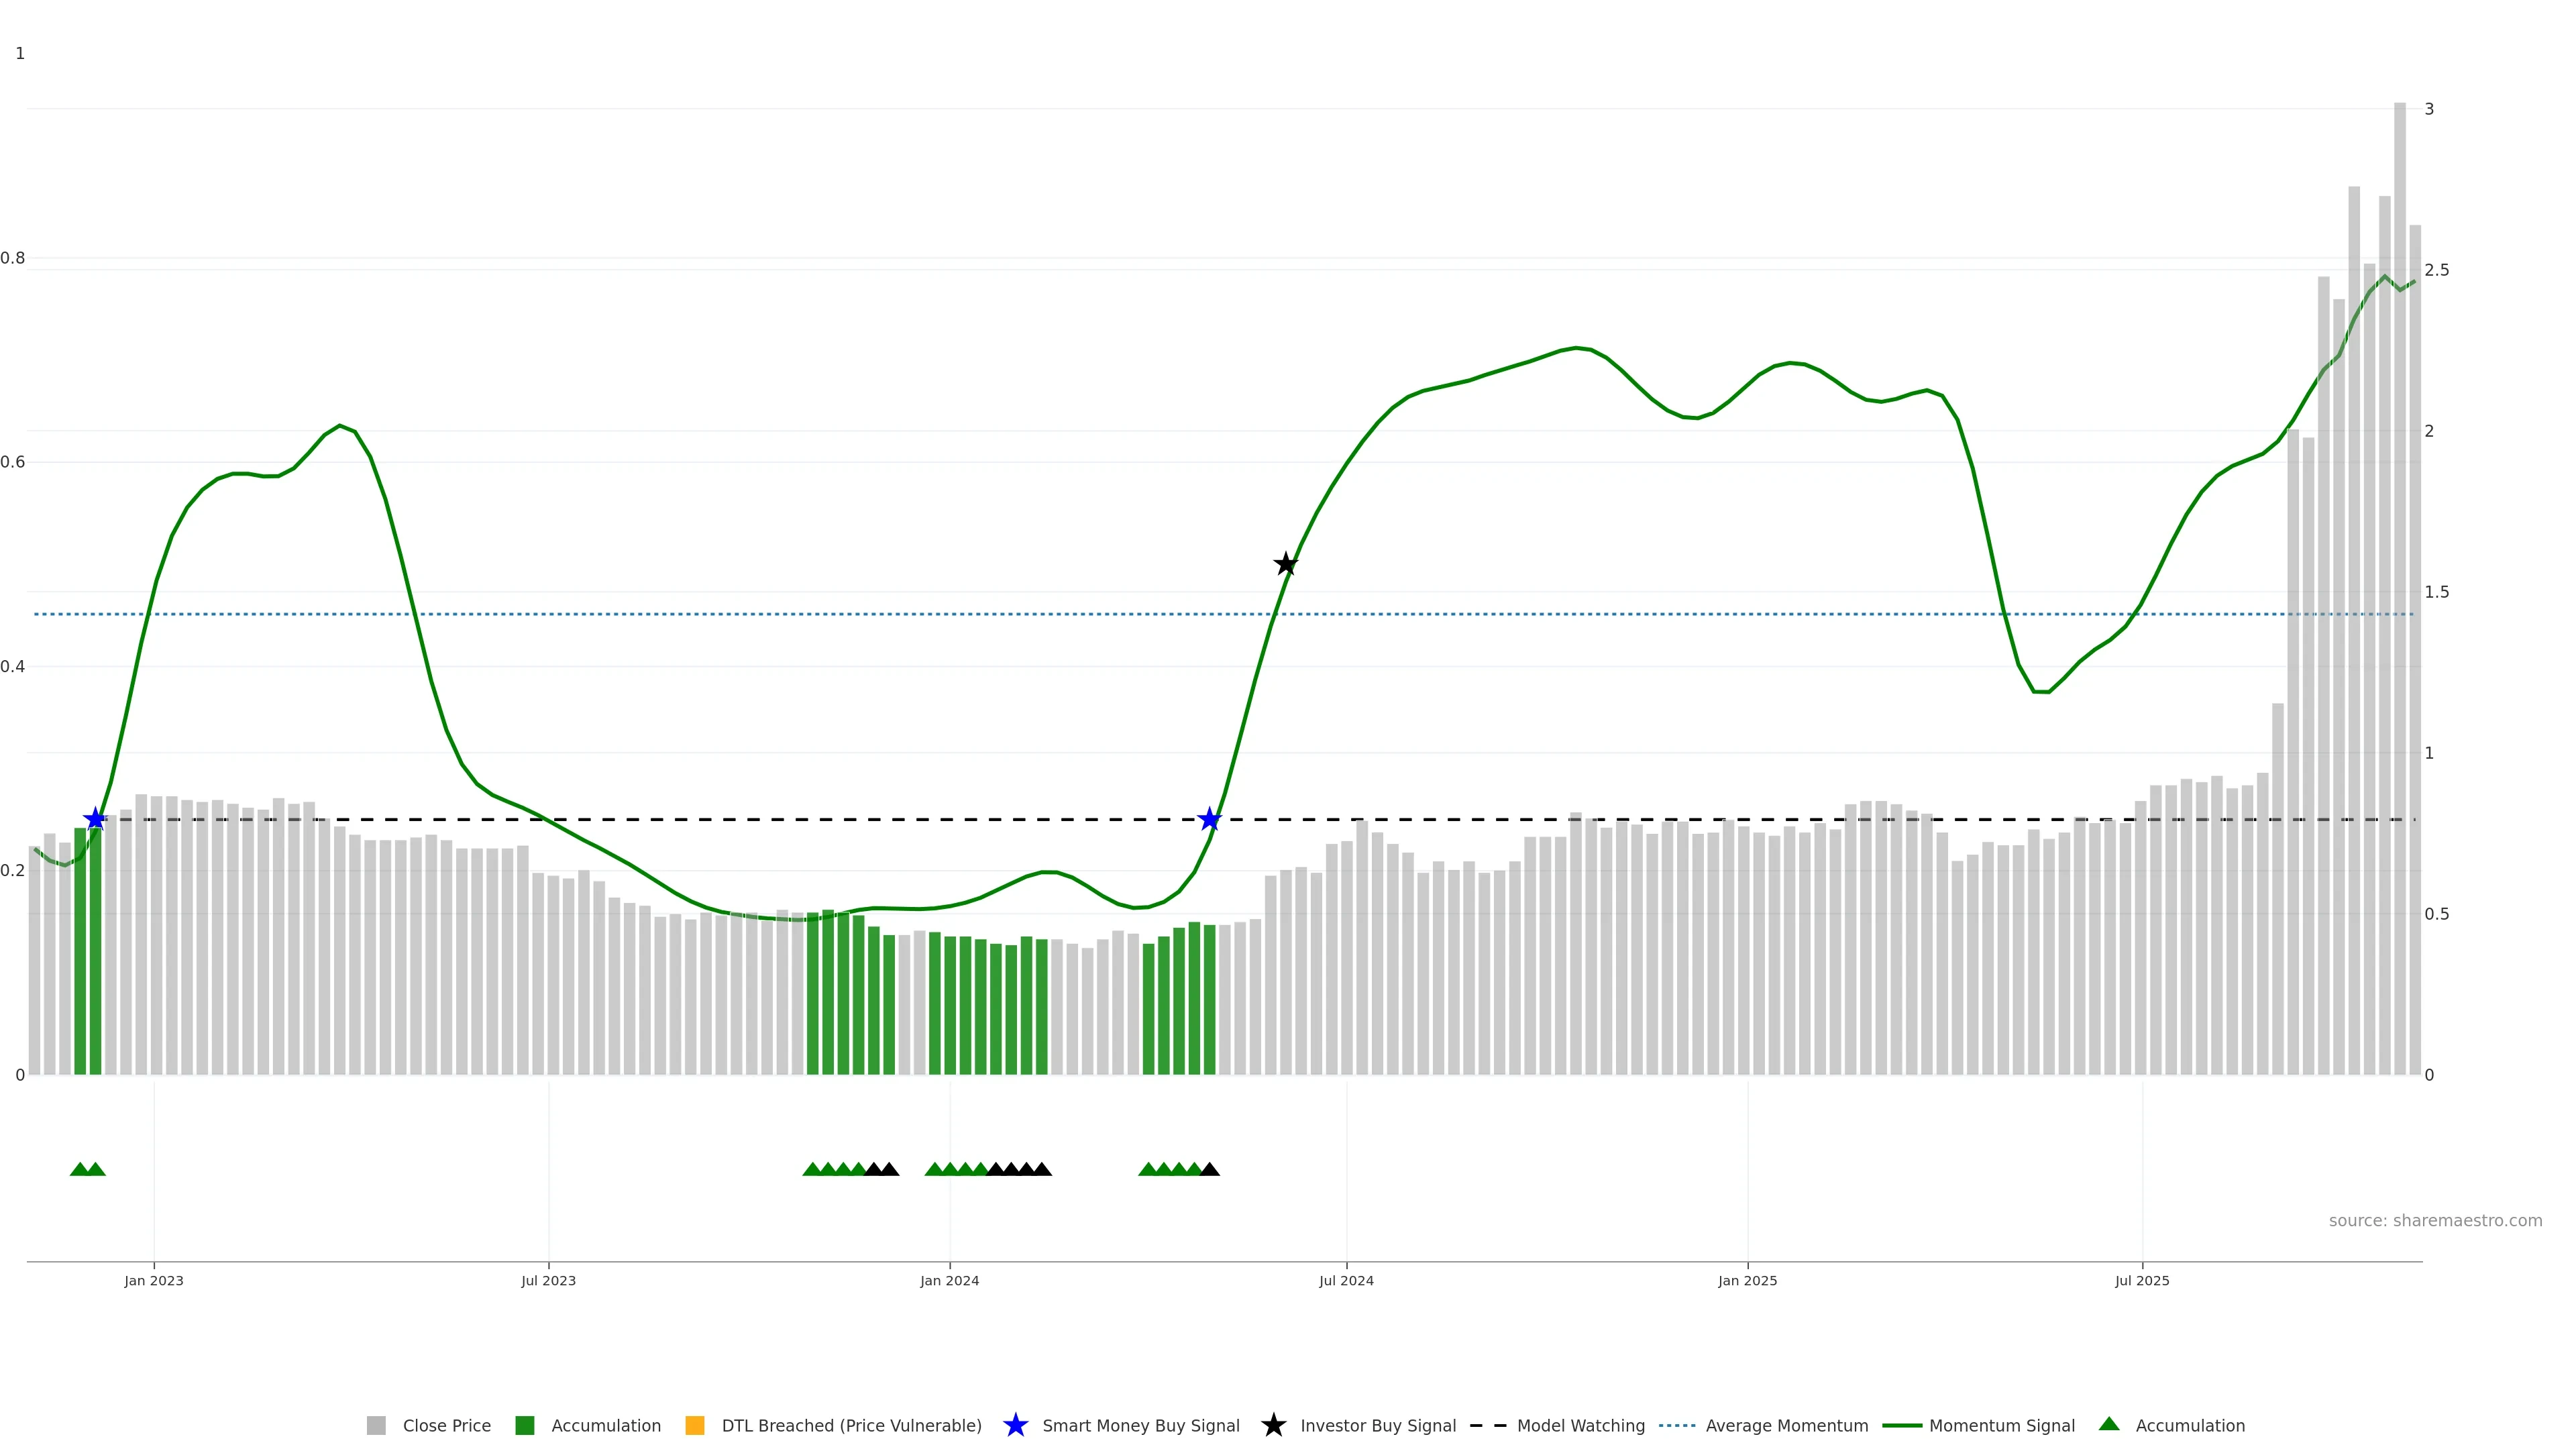Toggle the orange DTL Breached legend swatch
The width and height of the screenshot is (2576, 1449).
pos(695,1425)
